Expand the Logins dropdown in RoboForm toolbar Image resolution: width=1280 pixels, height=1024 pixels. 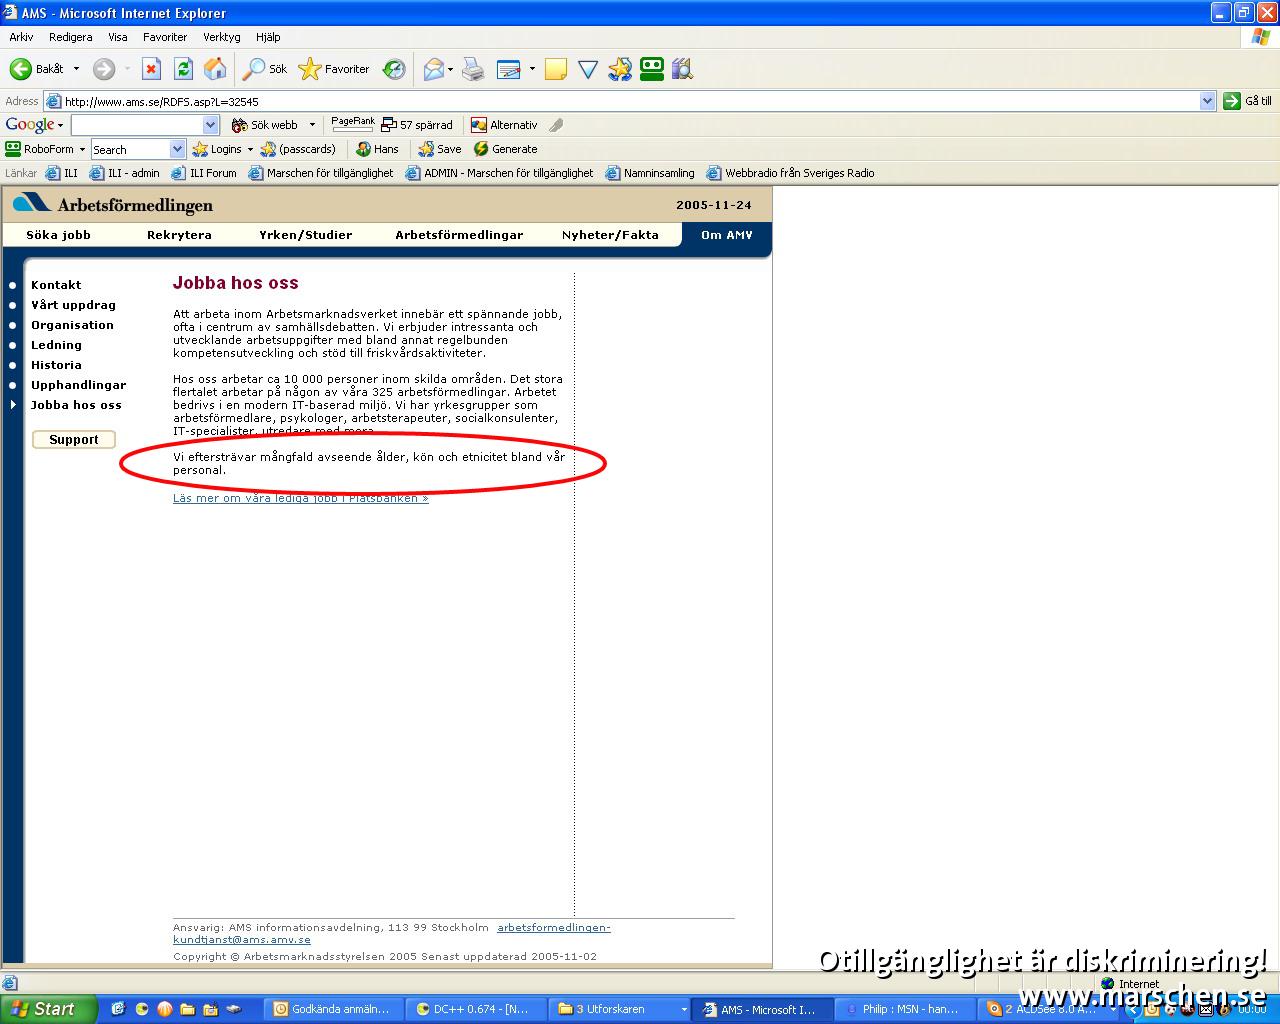pyautogui.click(x=250, y=149)
